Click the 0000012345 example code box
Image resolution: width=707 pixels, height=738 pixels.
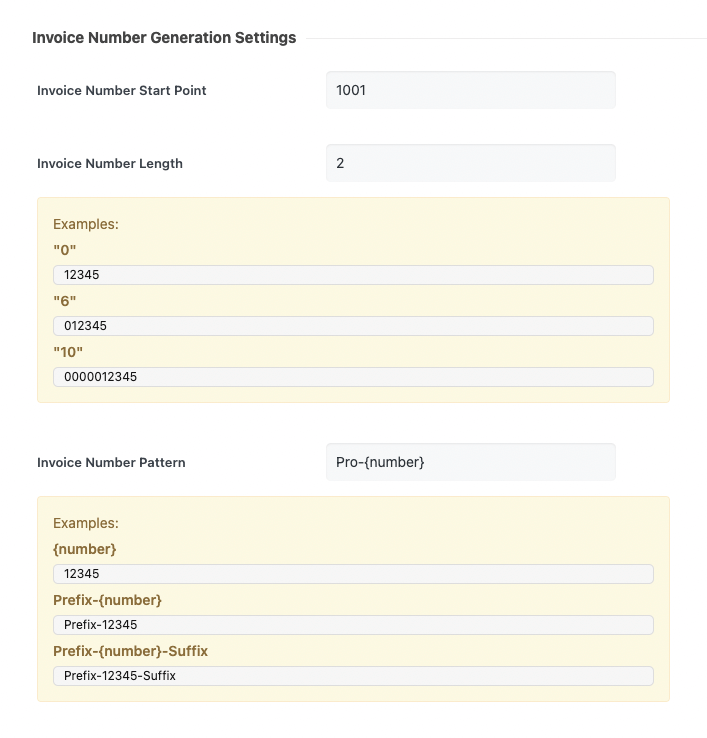pyautogui.click(x=352, y=377)
